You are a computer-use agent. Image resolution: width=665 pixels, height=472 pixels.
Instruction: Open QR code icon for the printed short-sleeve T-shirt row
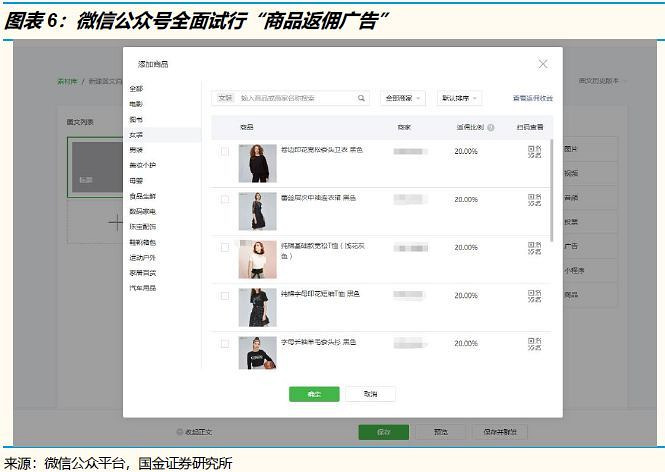click(x=534, y=296)
